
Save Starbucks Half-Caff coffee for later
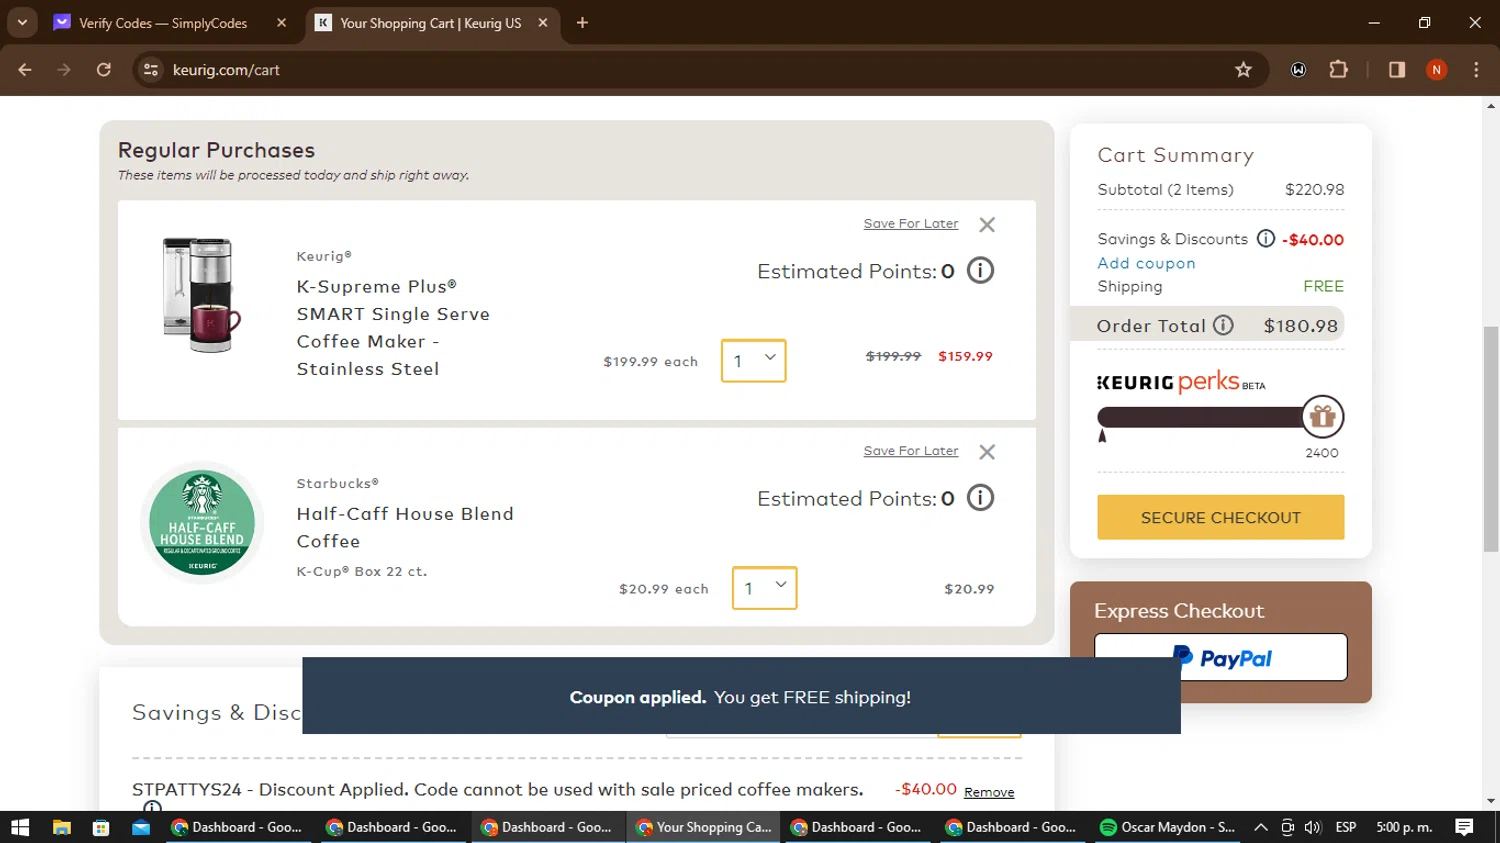pyautogui.click(x=911, y=451)
